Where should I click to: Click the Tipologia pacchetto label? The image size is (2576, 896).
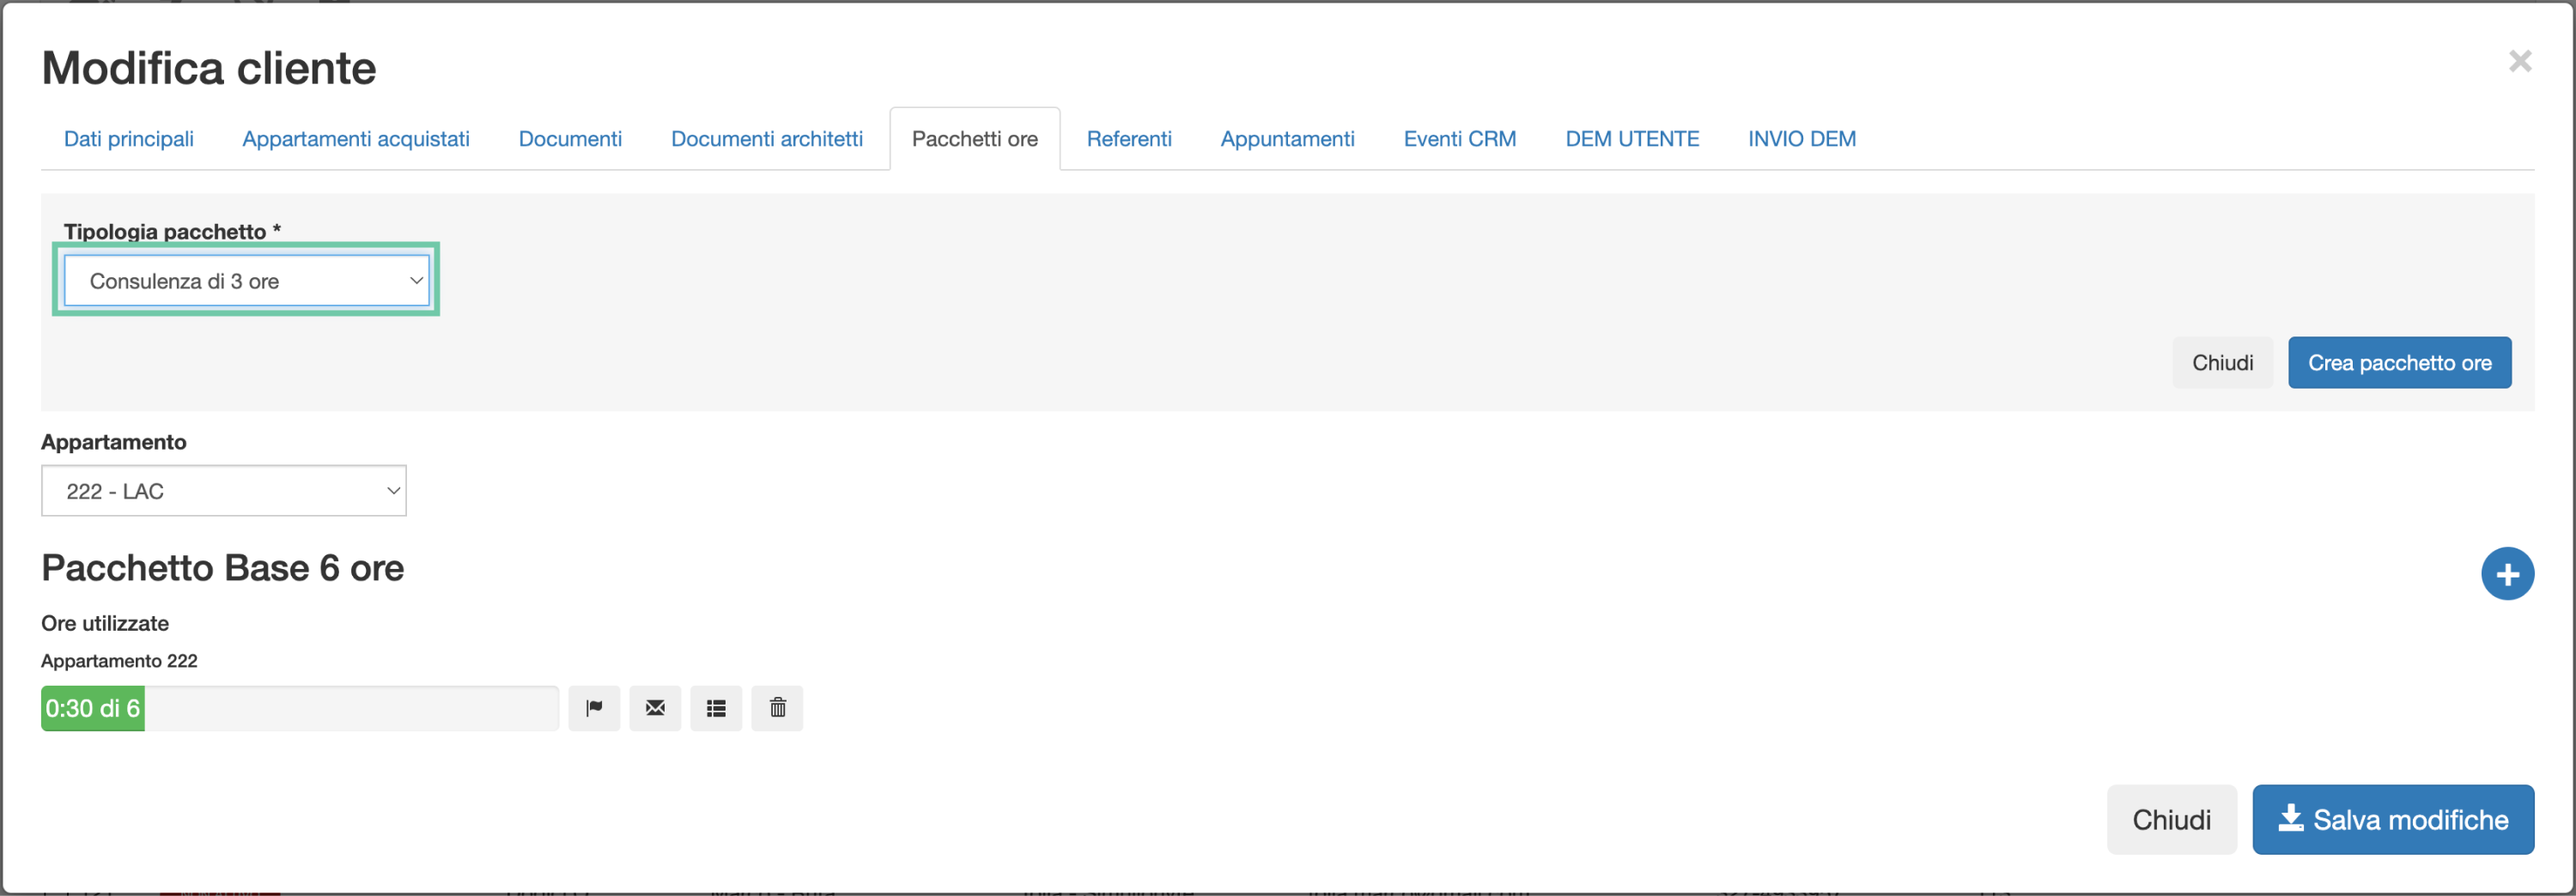tap(172, 231)
